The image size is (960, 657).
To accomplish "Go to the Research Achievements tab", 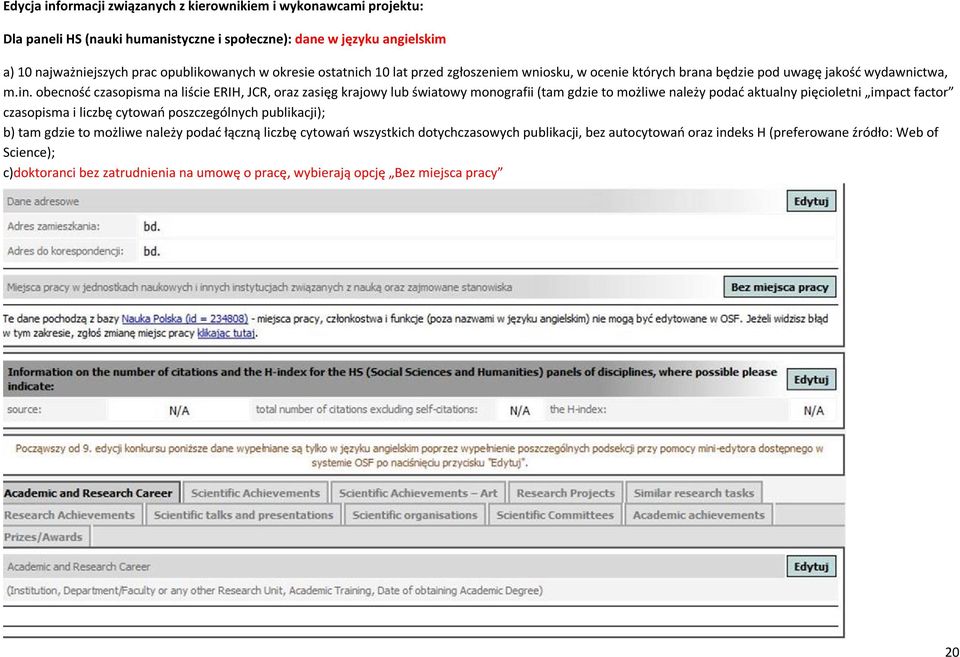I will 71,515.
